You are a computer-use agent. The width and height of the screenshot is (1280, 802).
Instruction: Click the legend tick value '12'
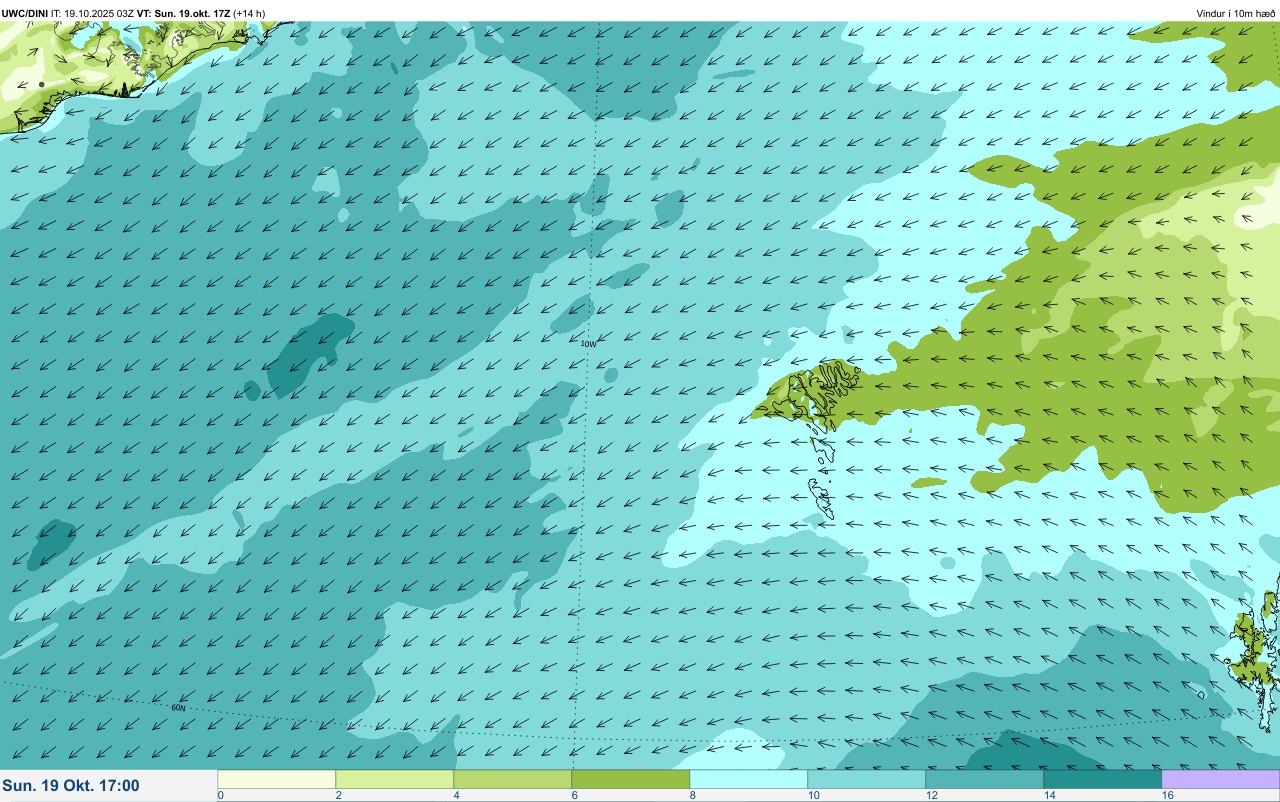pyautogui.click(x=931, y=795)
